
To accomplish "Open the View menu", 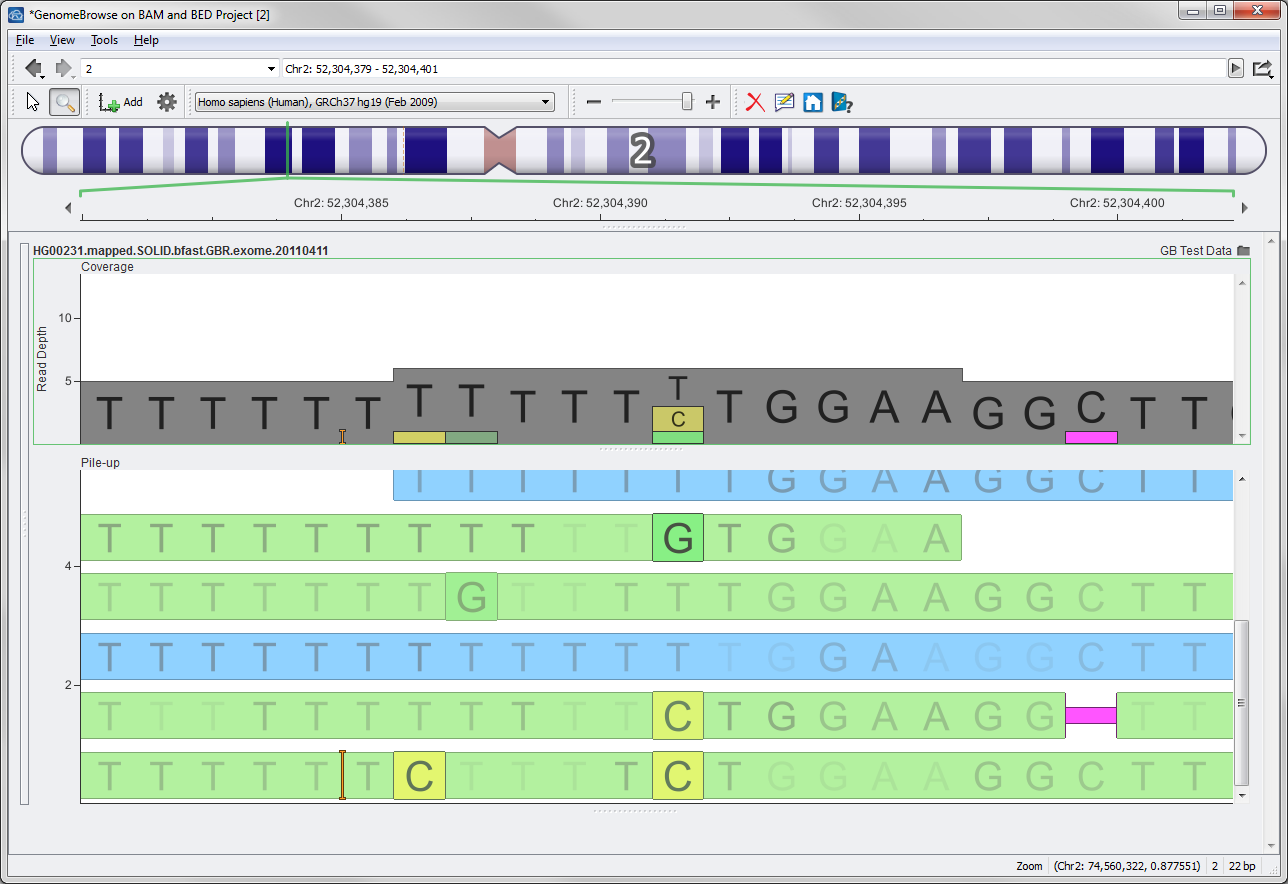I will [x=62, y=40].
